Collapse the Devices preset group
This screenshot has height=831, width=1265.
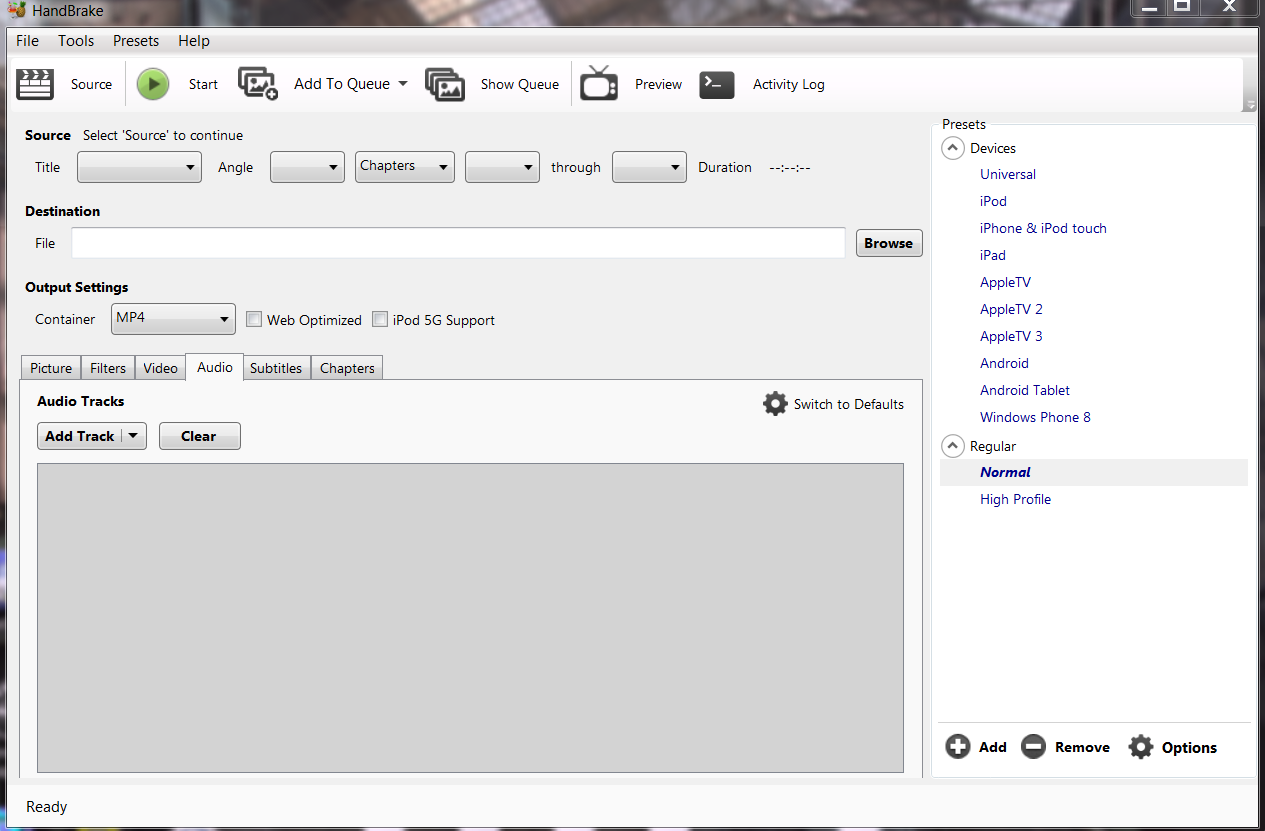(x=954, y=148)
